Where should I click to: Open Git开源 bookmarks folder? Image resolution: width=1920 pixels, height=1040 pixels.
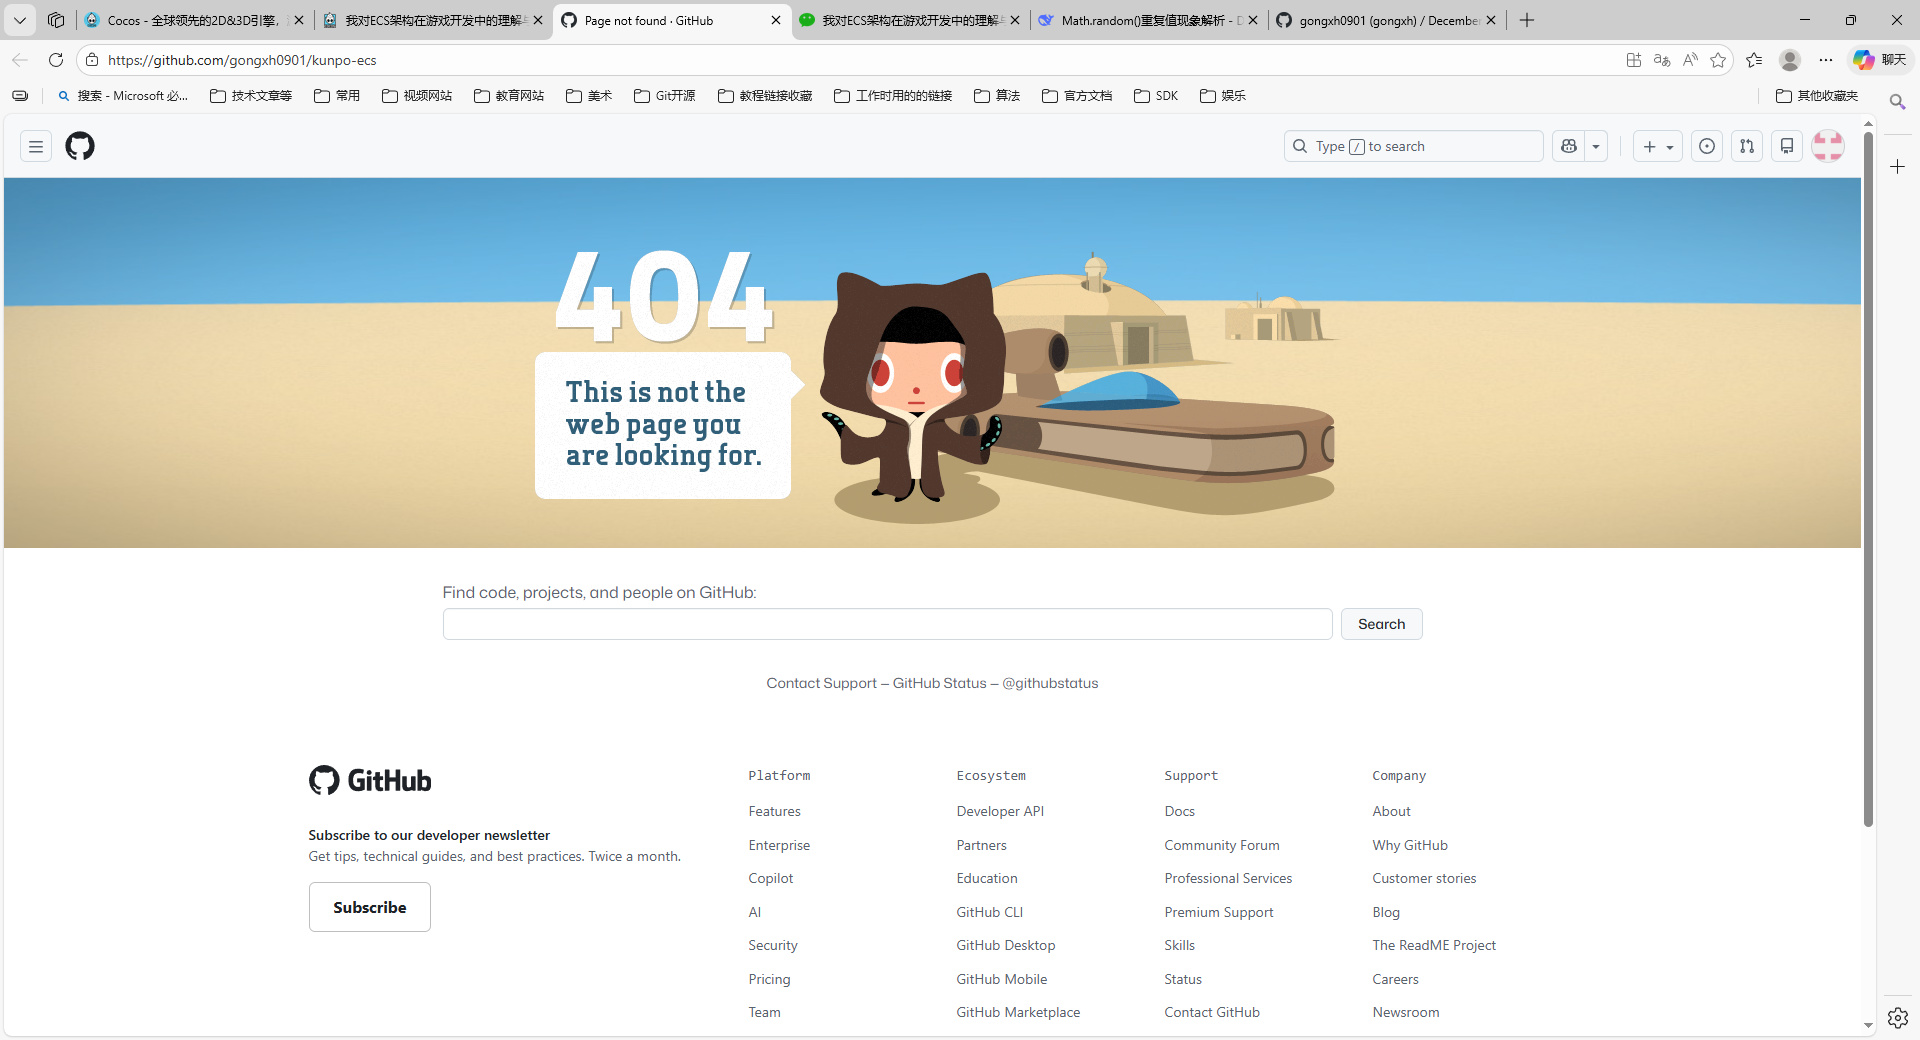pos(665,96)
